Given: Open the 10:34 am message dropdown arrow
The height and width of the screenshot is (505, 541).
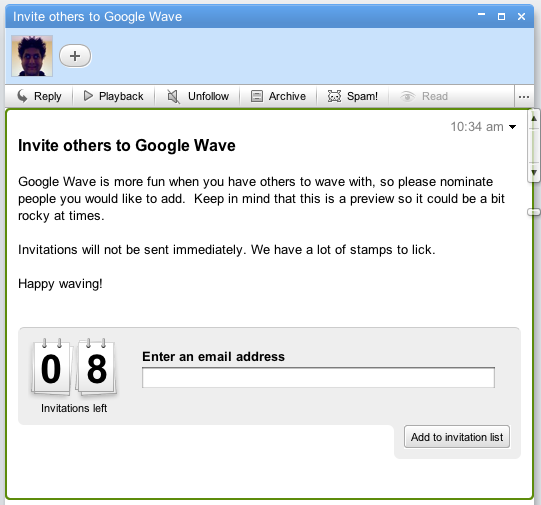Looking at the screenshot, I should [513, 127].
